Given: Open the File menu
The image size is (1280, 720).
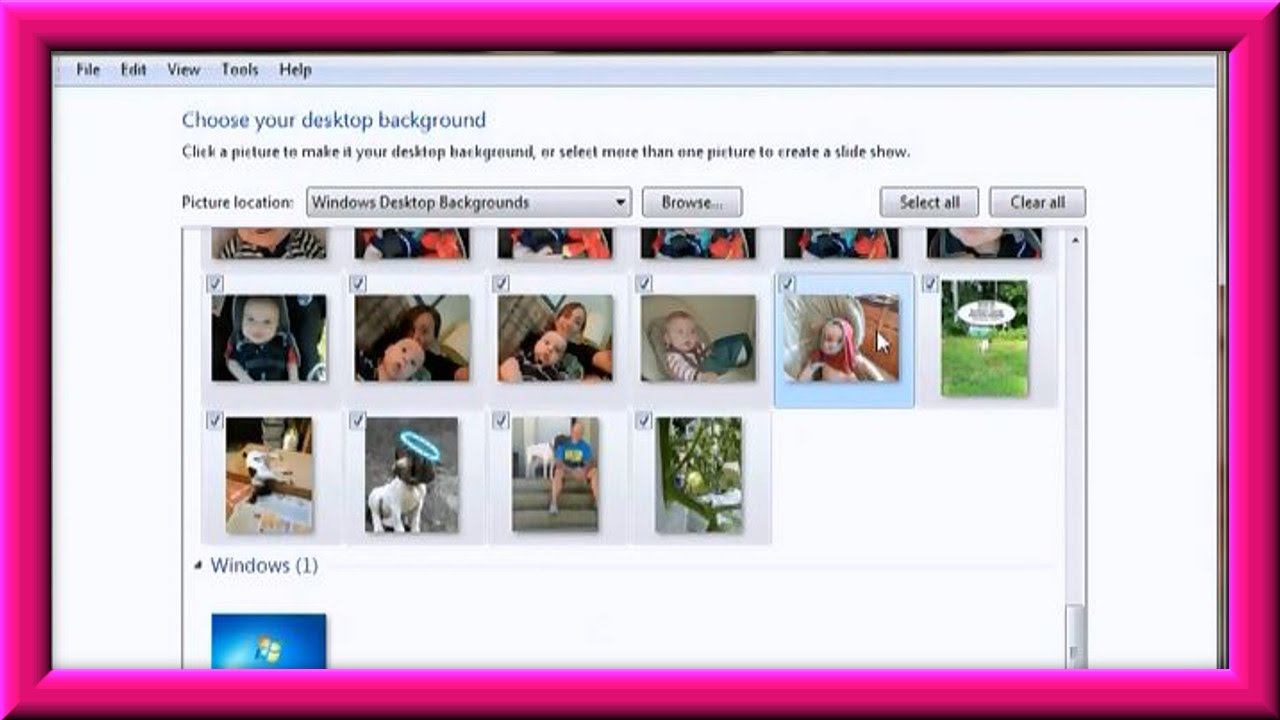Looking at the screenshot, I should (x=88, y=70).
